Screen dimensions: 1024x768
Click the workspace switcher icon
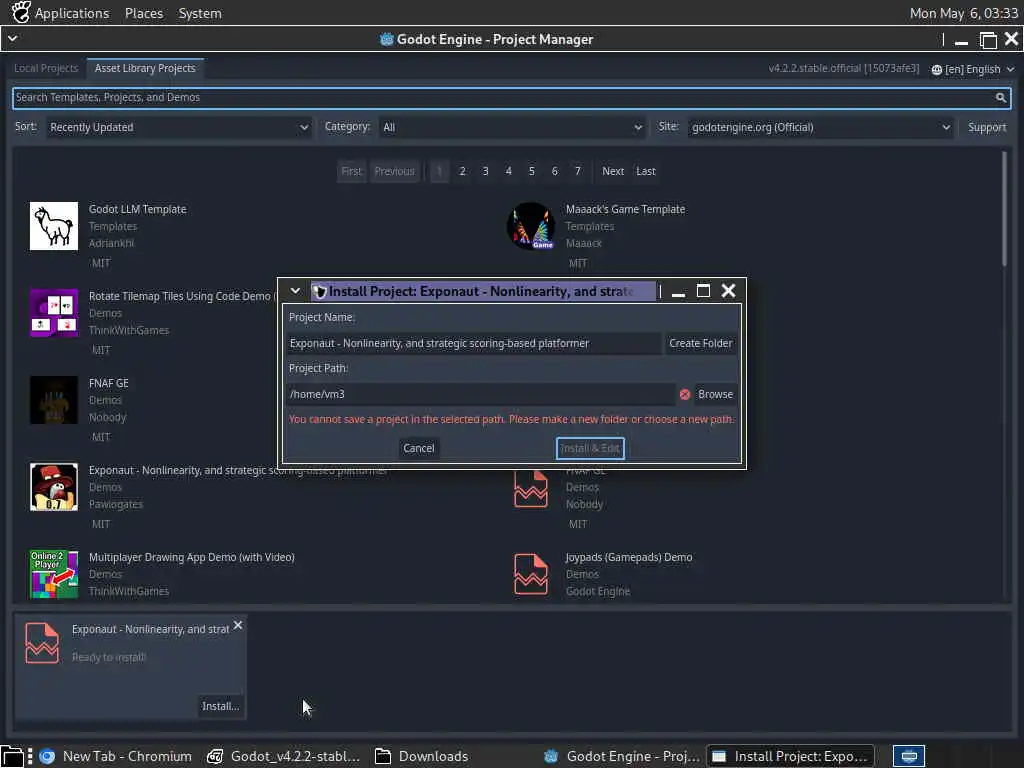coord(908,756)
